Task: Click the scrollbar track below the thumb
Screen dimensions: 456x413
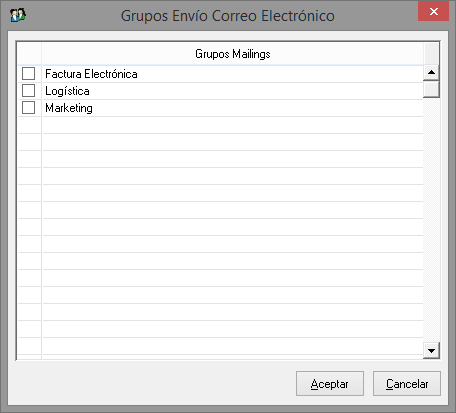Action: 431,220
